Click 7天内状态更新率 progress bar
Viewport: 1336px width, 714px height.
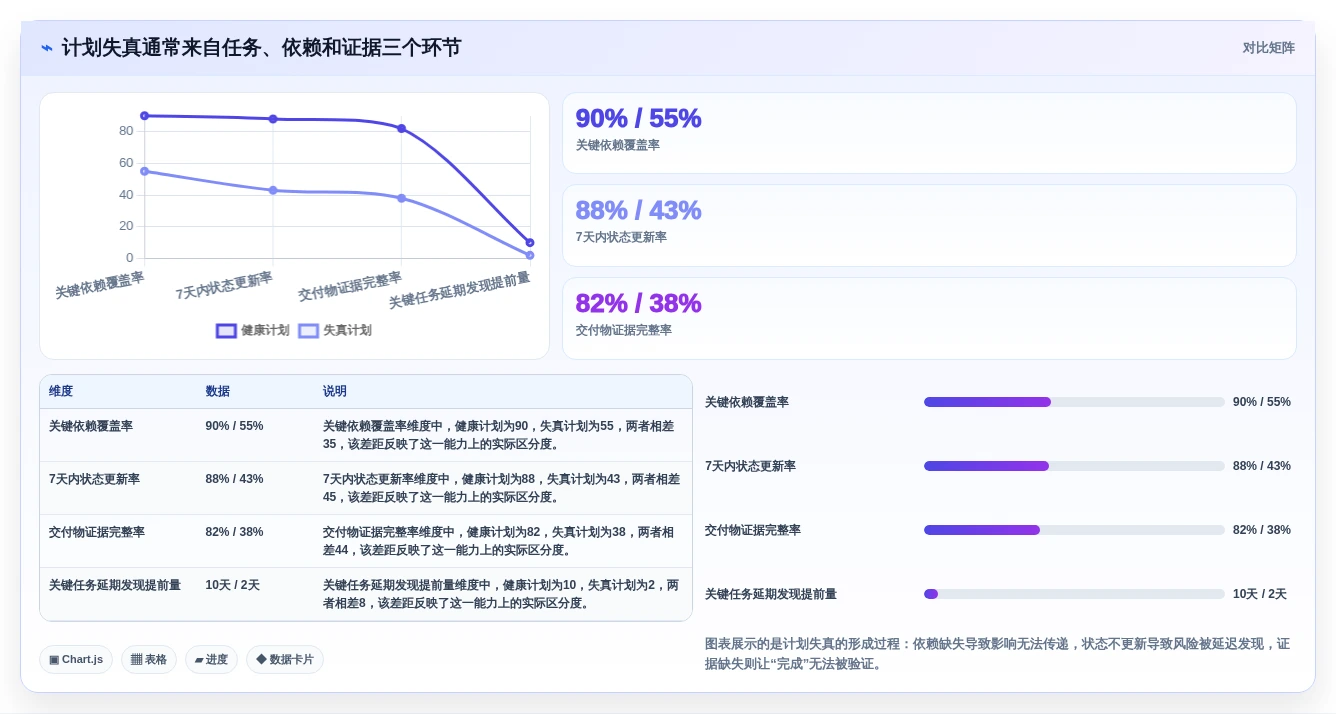pyautogui.click(x=1074, y=466)
